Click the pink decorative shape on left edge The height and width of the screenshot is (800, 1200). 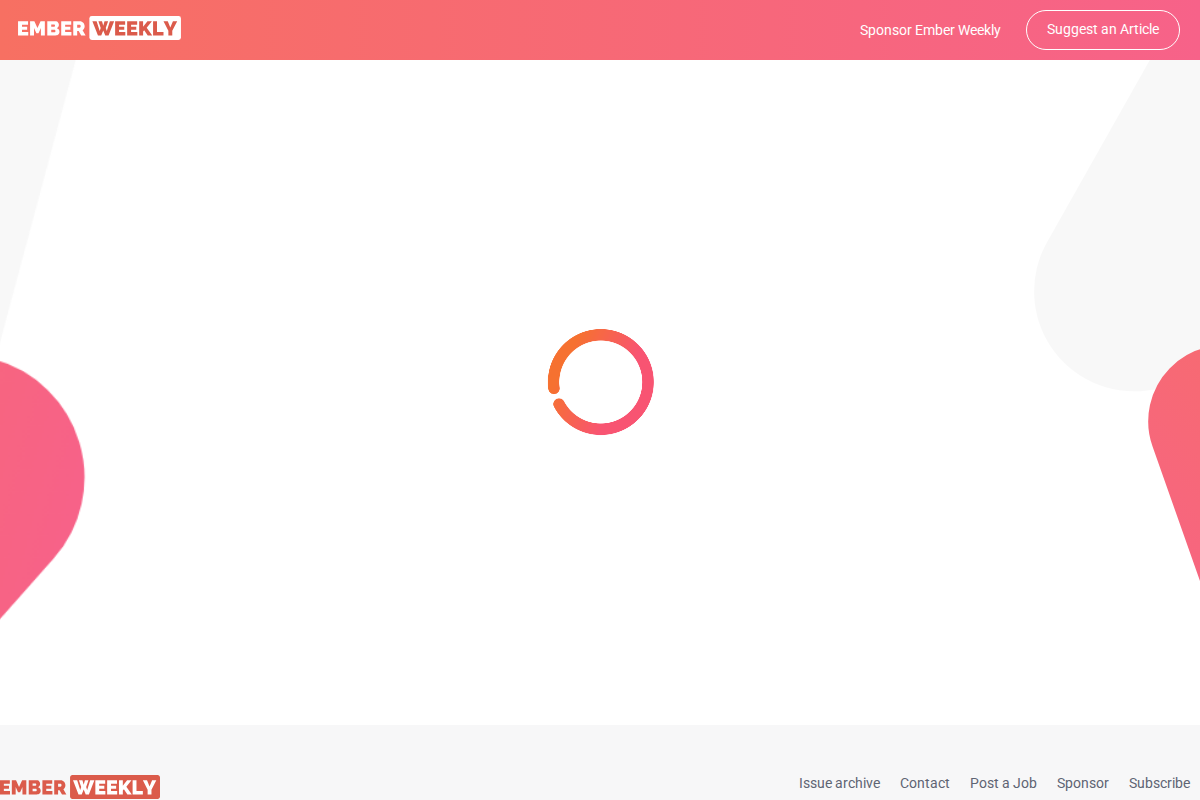[35, 480]
